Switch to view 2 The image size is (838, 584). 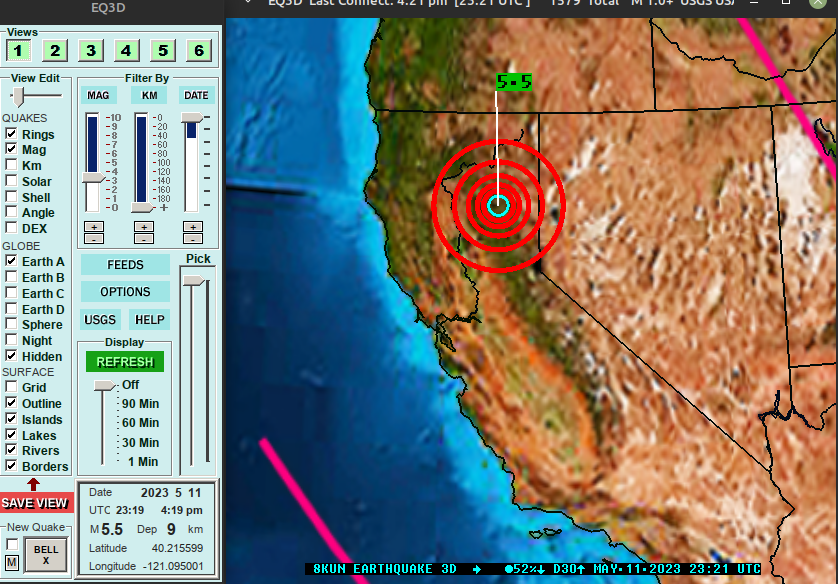coord(55,51)
